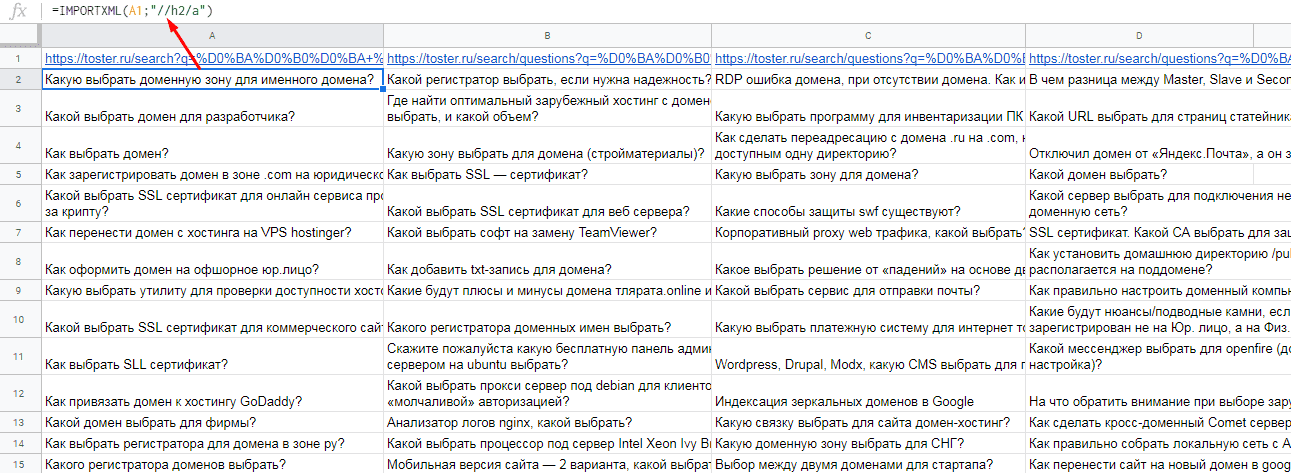Select cell 'Какой выбрать софт на замену TeamViewer?'
The image size is (1291, 473).
pyautogui.click(x=548, y=233)
